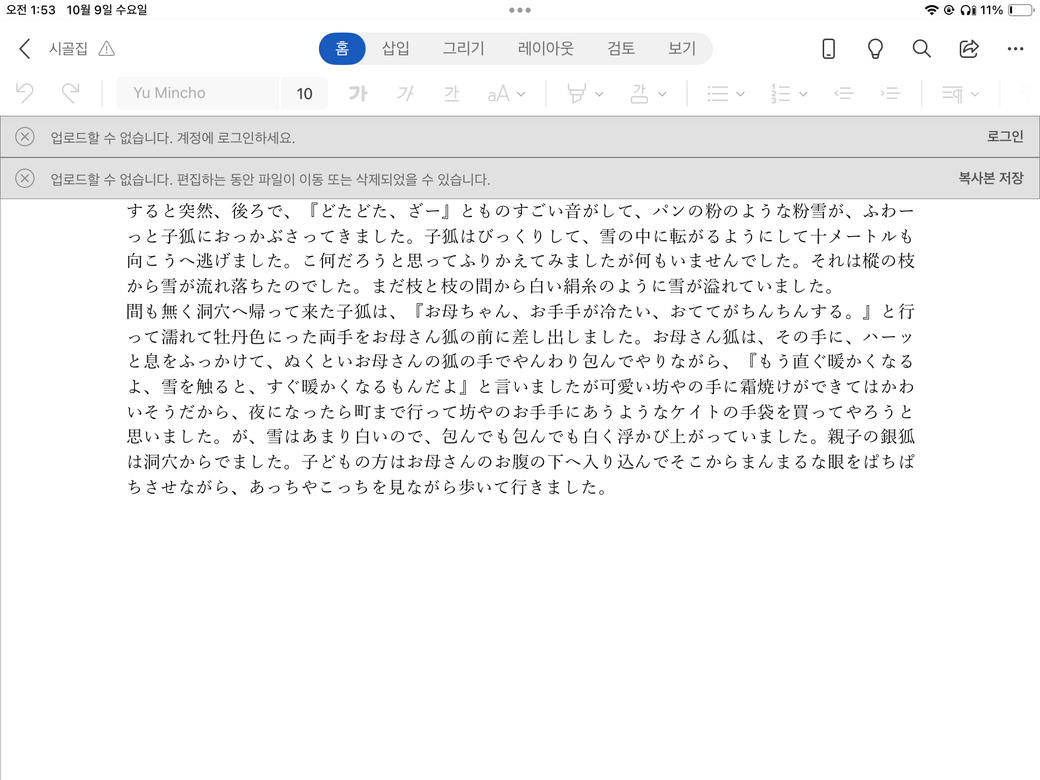The image size is (1040, 780).
Task: Click the redo arrow
Action: 70,93
